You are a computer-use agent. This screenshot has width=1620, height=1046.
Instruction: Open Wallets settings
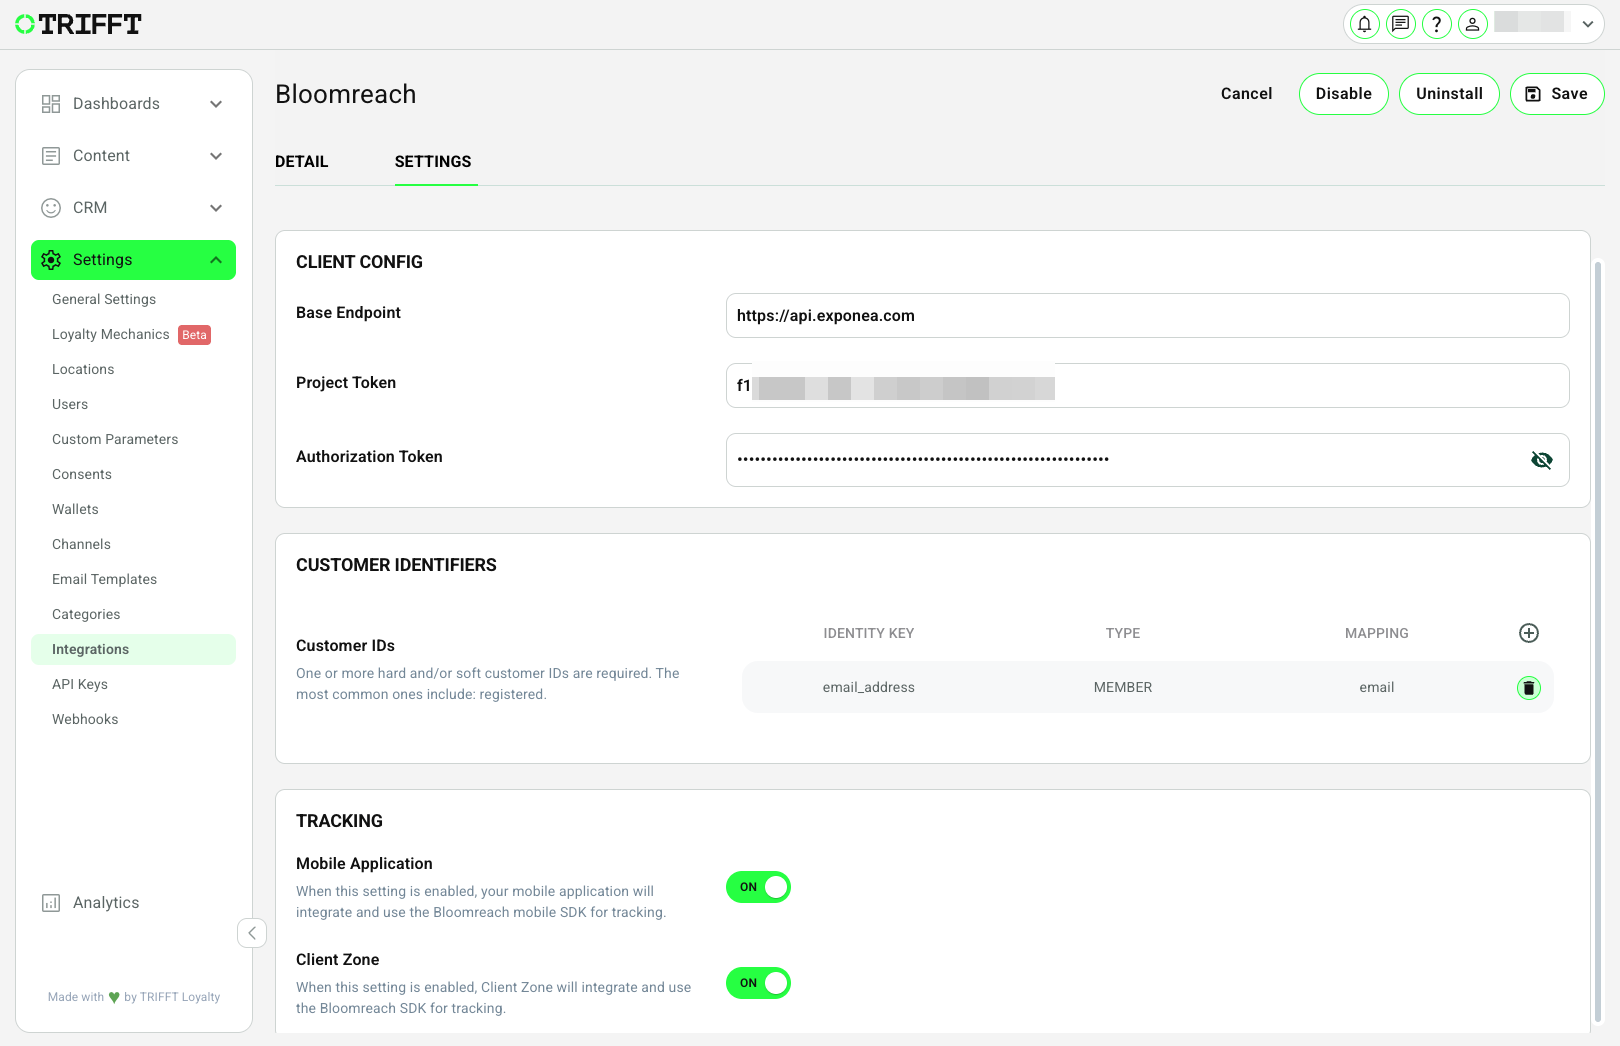[x=75, y=509]
